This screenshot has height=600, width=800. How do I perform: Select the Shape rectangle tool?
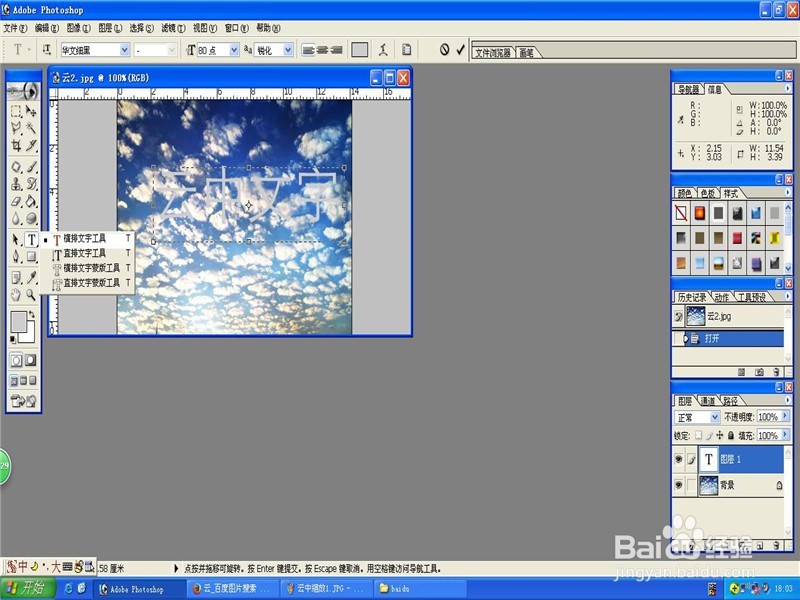31,256
